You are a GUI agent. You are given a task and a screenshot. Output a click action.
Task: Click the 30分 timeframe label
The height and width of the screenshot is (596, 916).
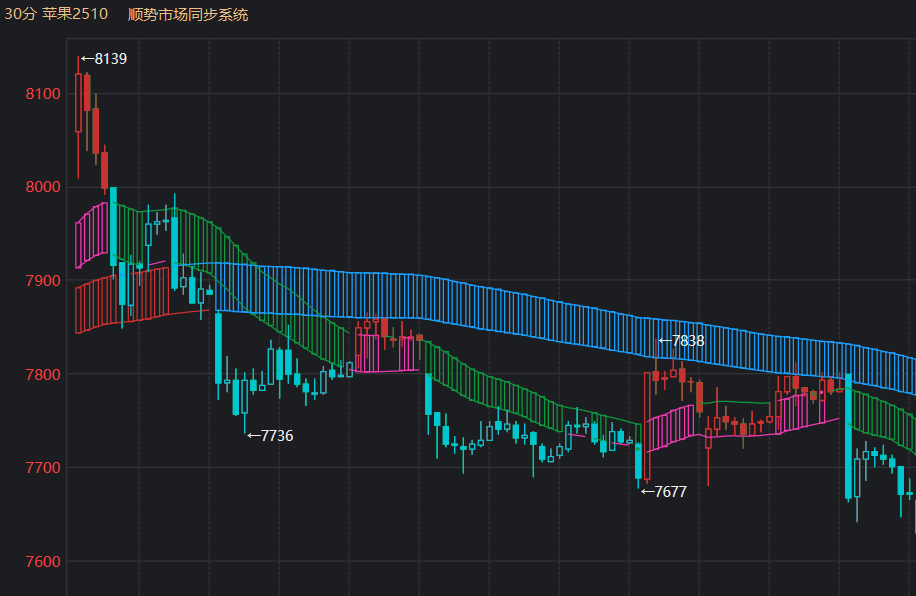pos(20,14)
